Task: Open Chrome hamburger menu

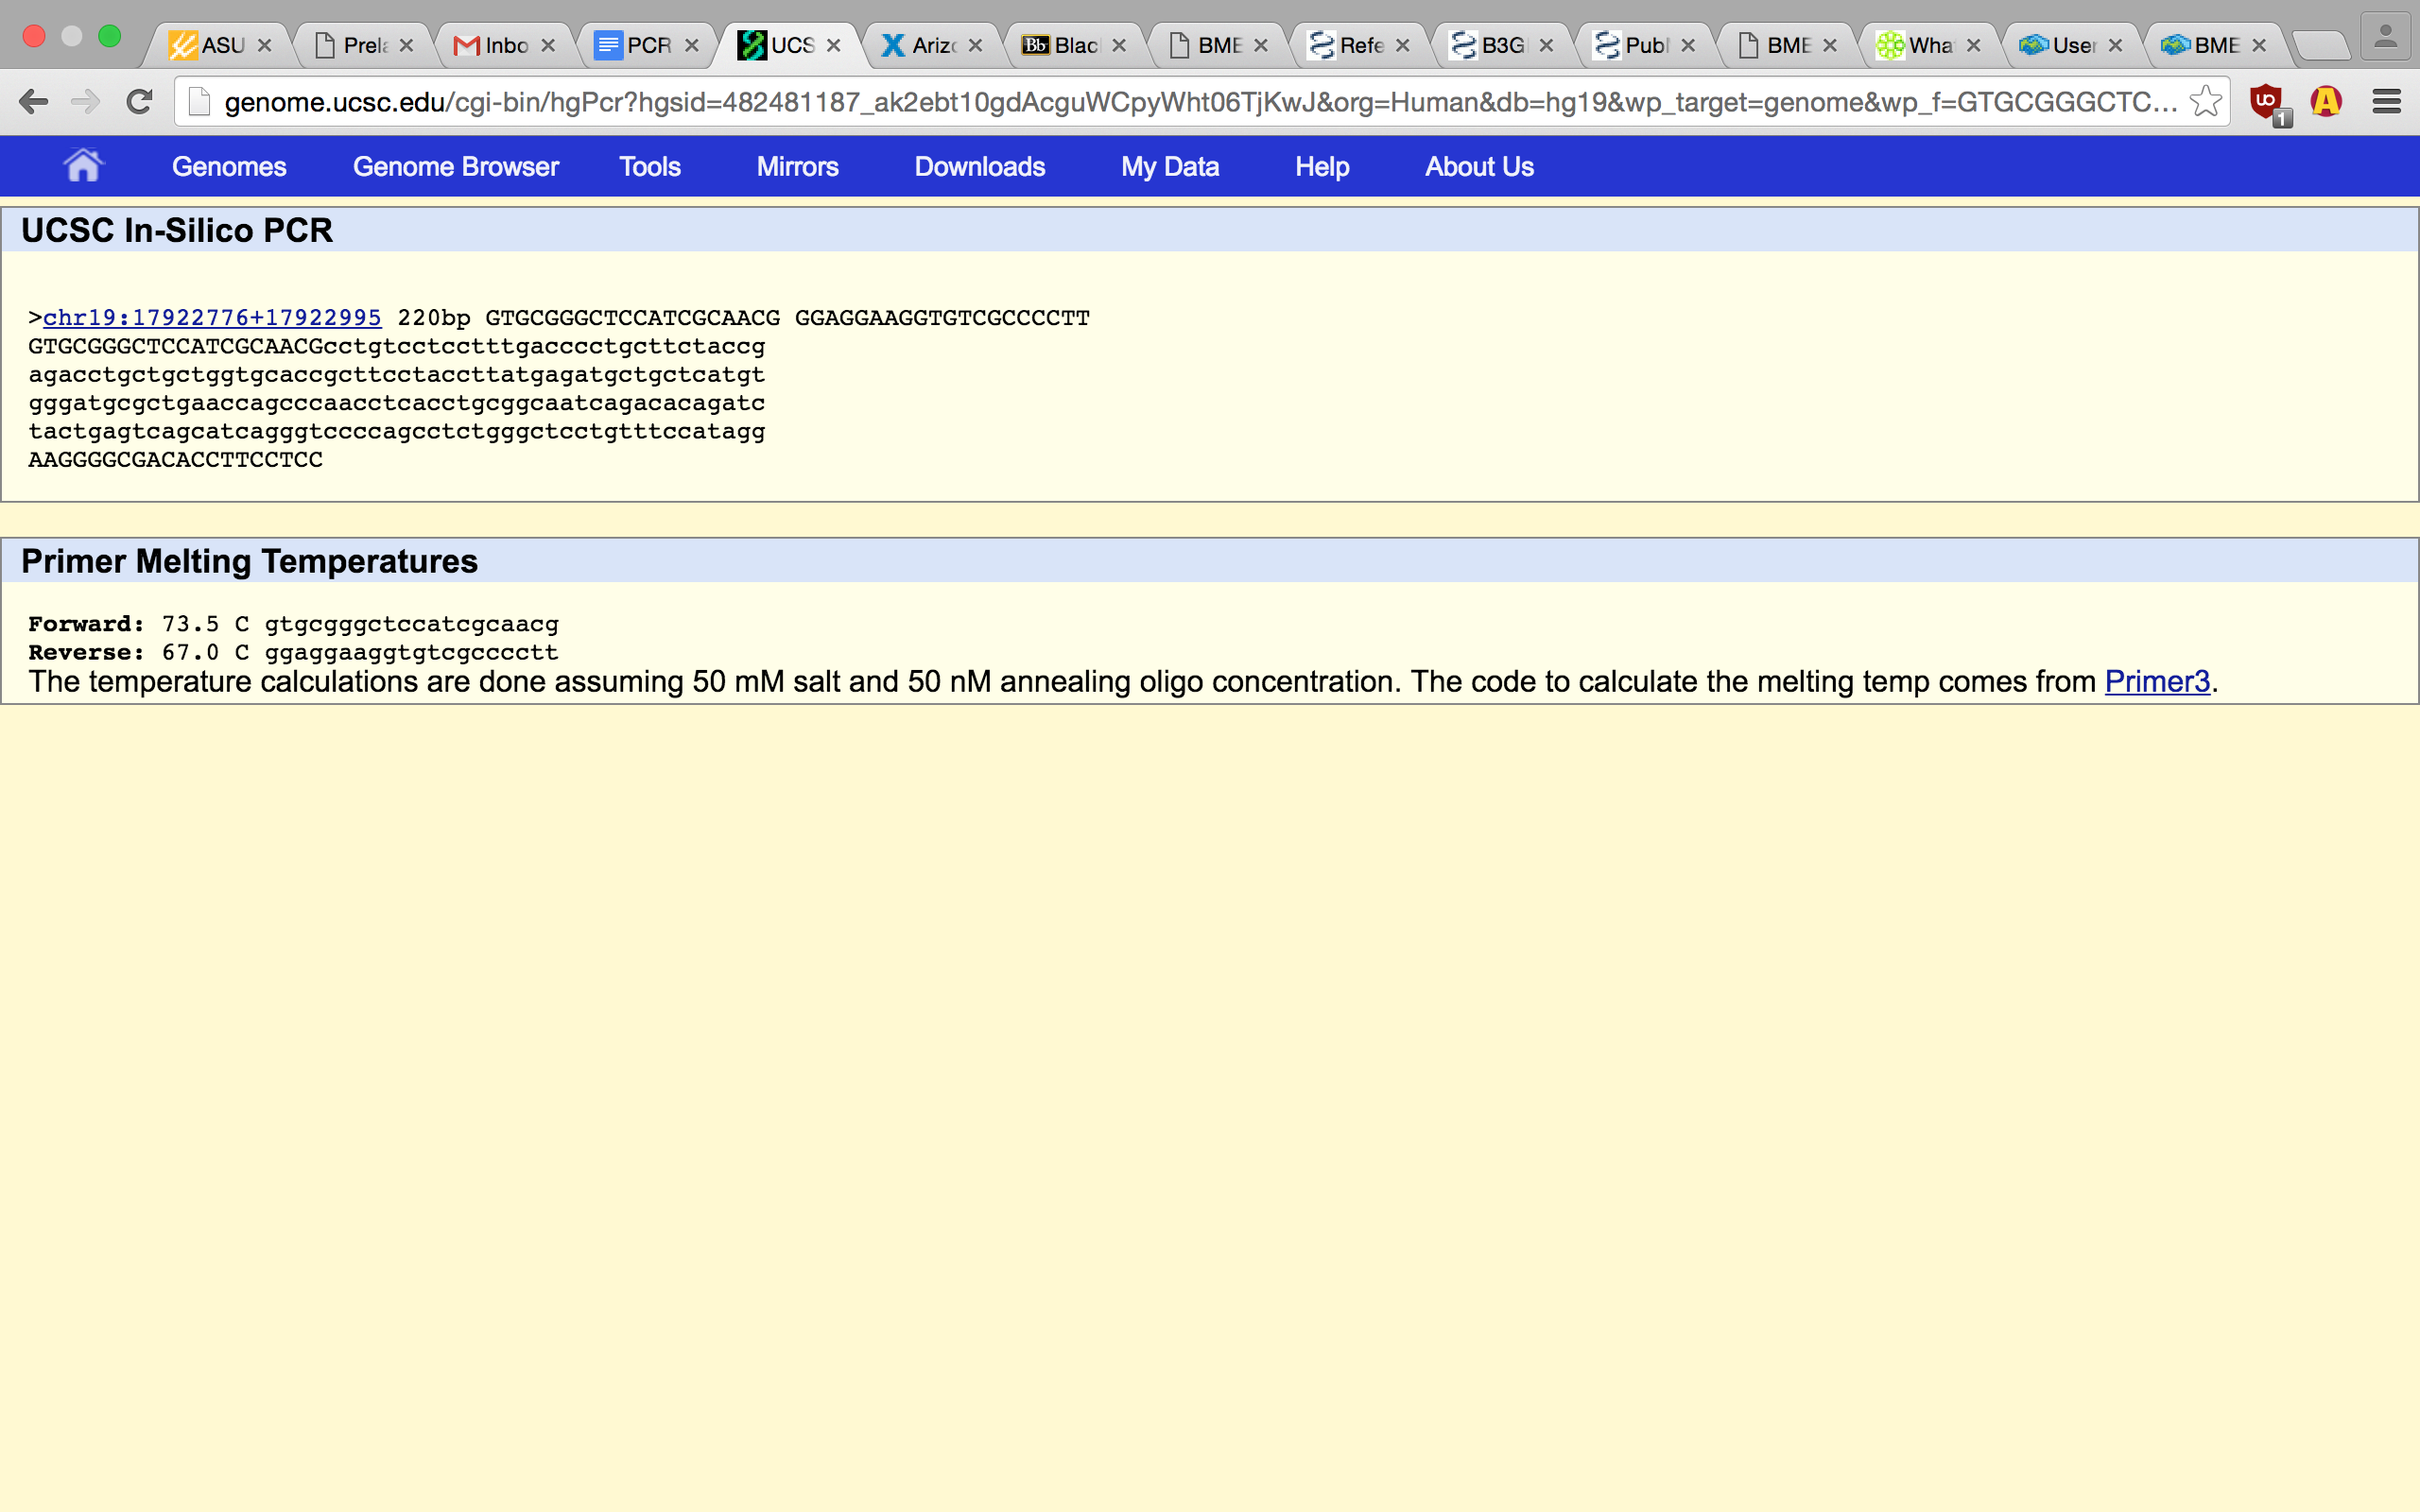Action: click(2387, 102)
